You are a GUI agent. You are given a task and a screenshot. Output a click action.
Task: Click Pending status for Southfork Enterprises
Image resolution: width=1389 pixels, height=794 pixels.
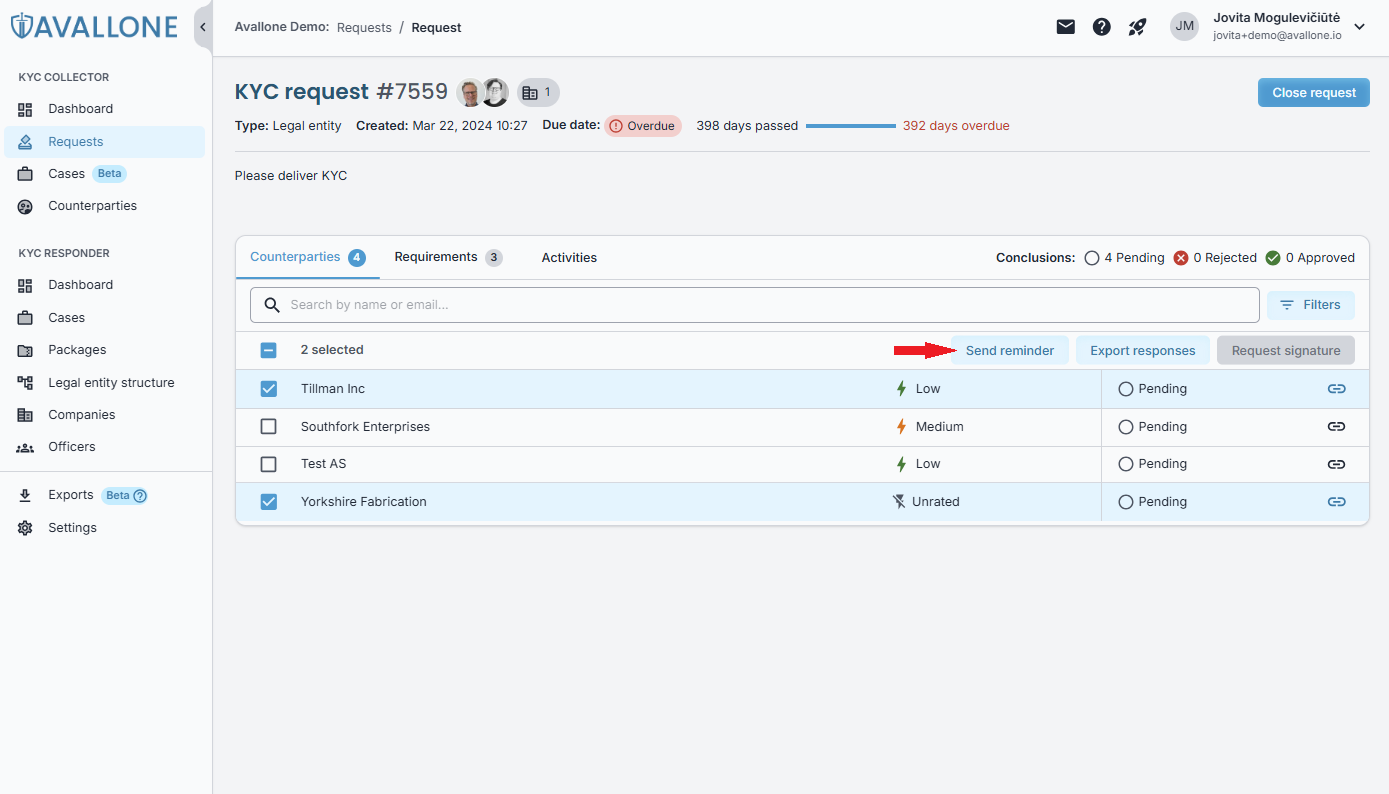click(1153, 427)
